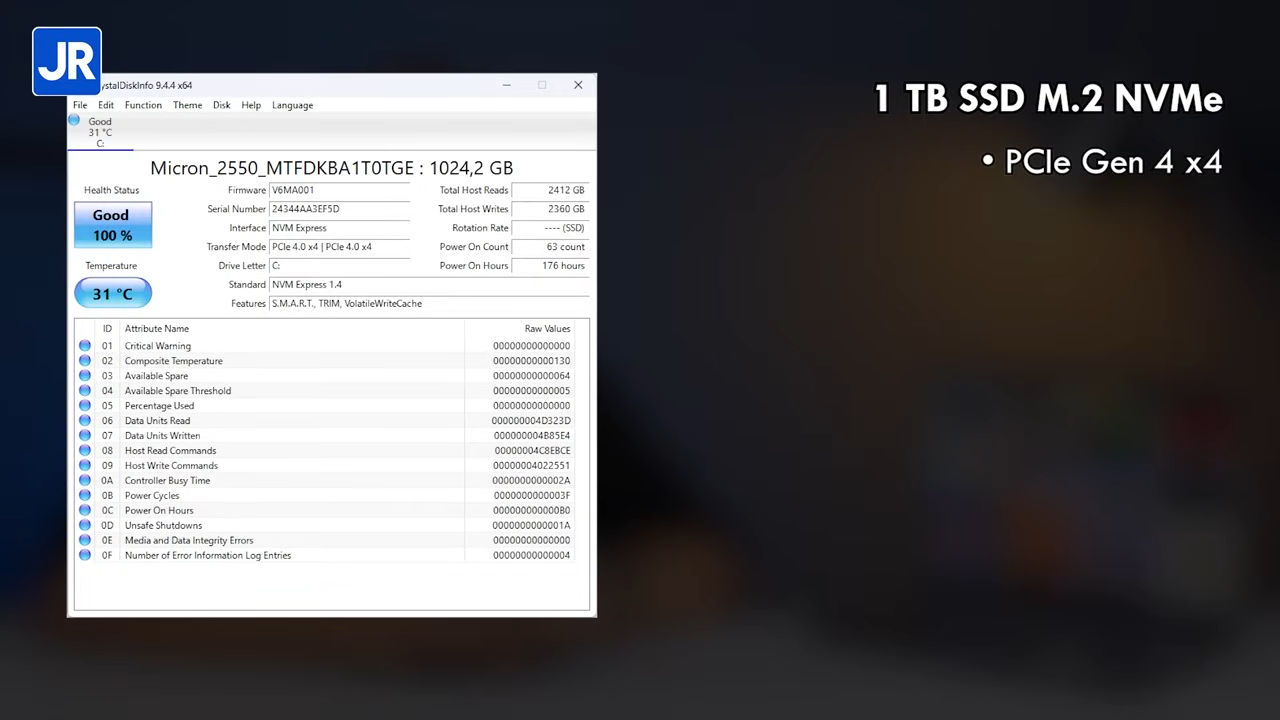Click the Controller Busy Time status orb

85,481
